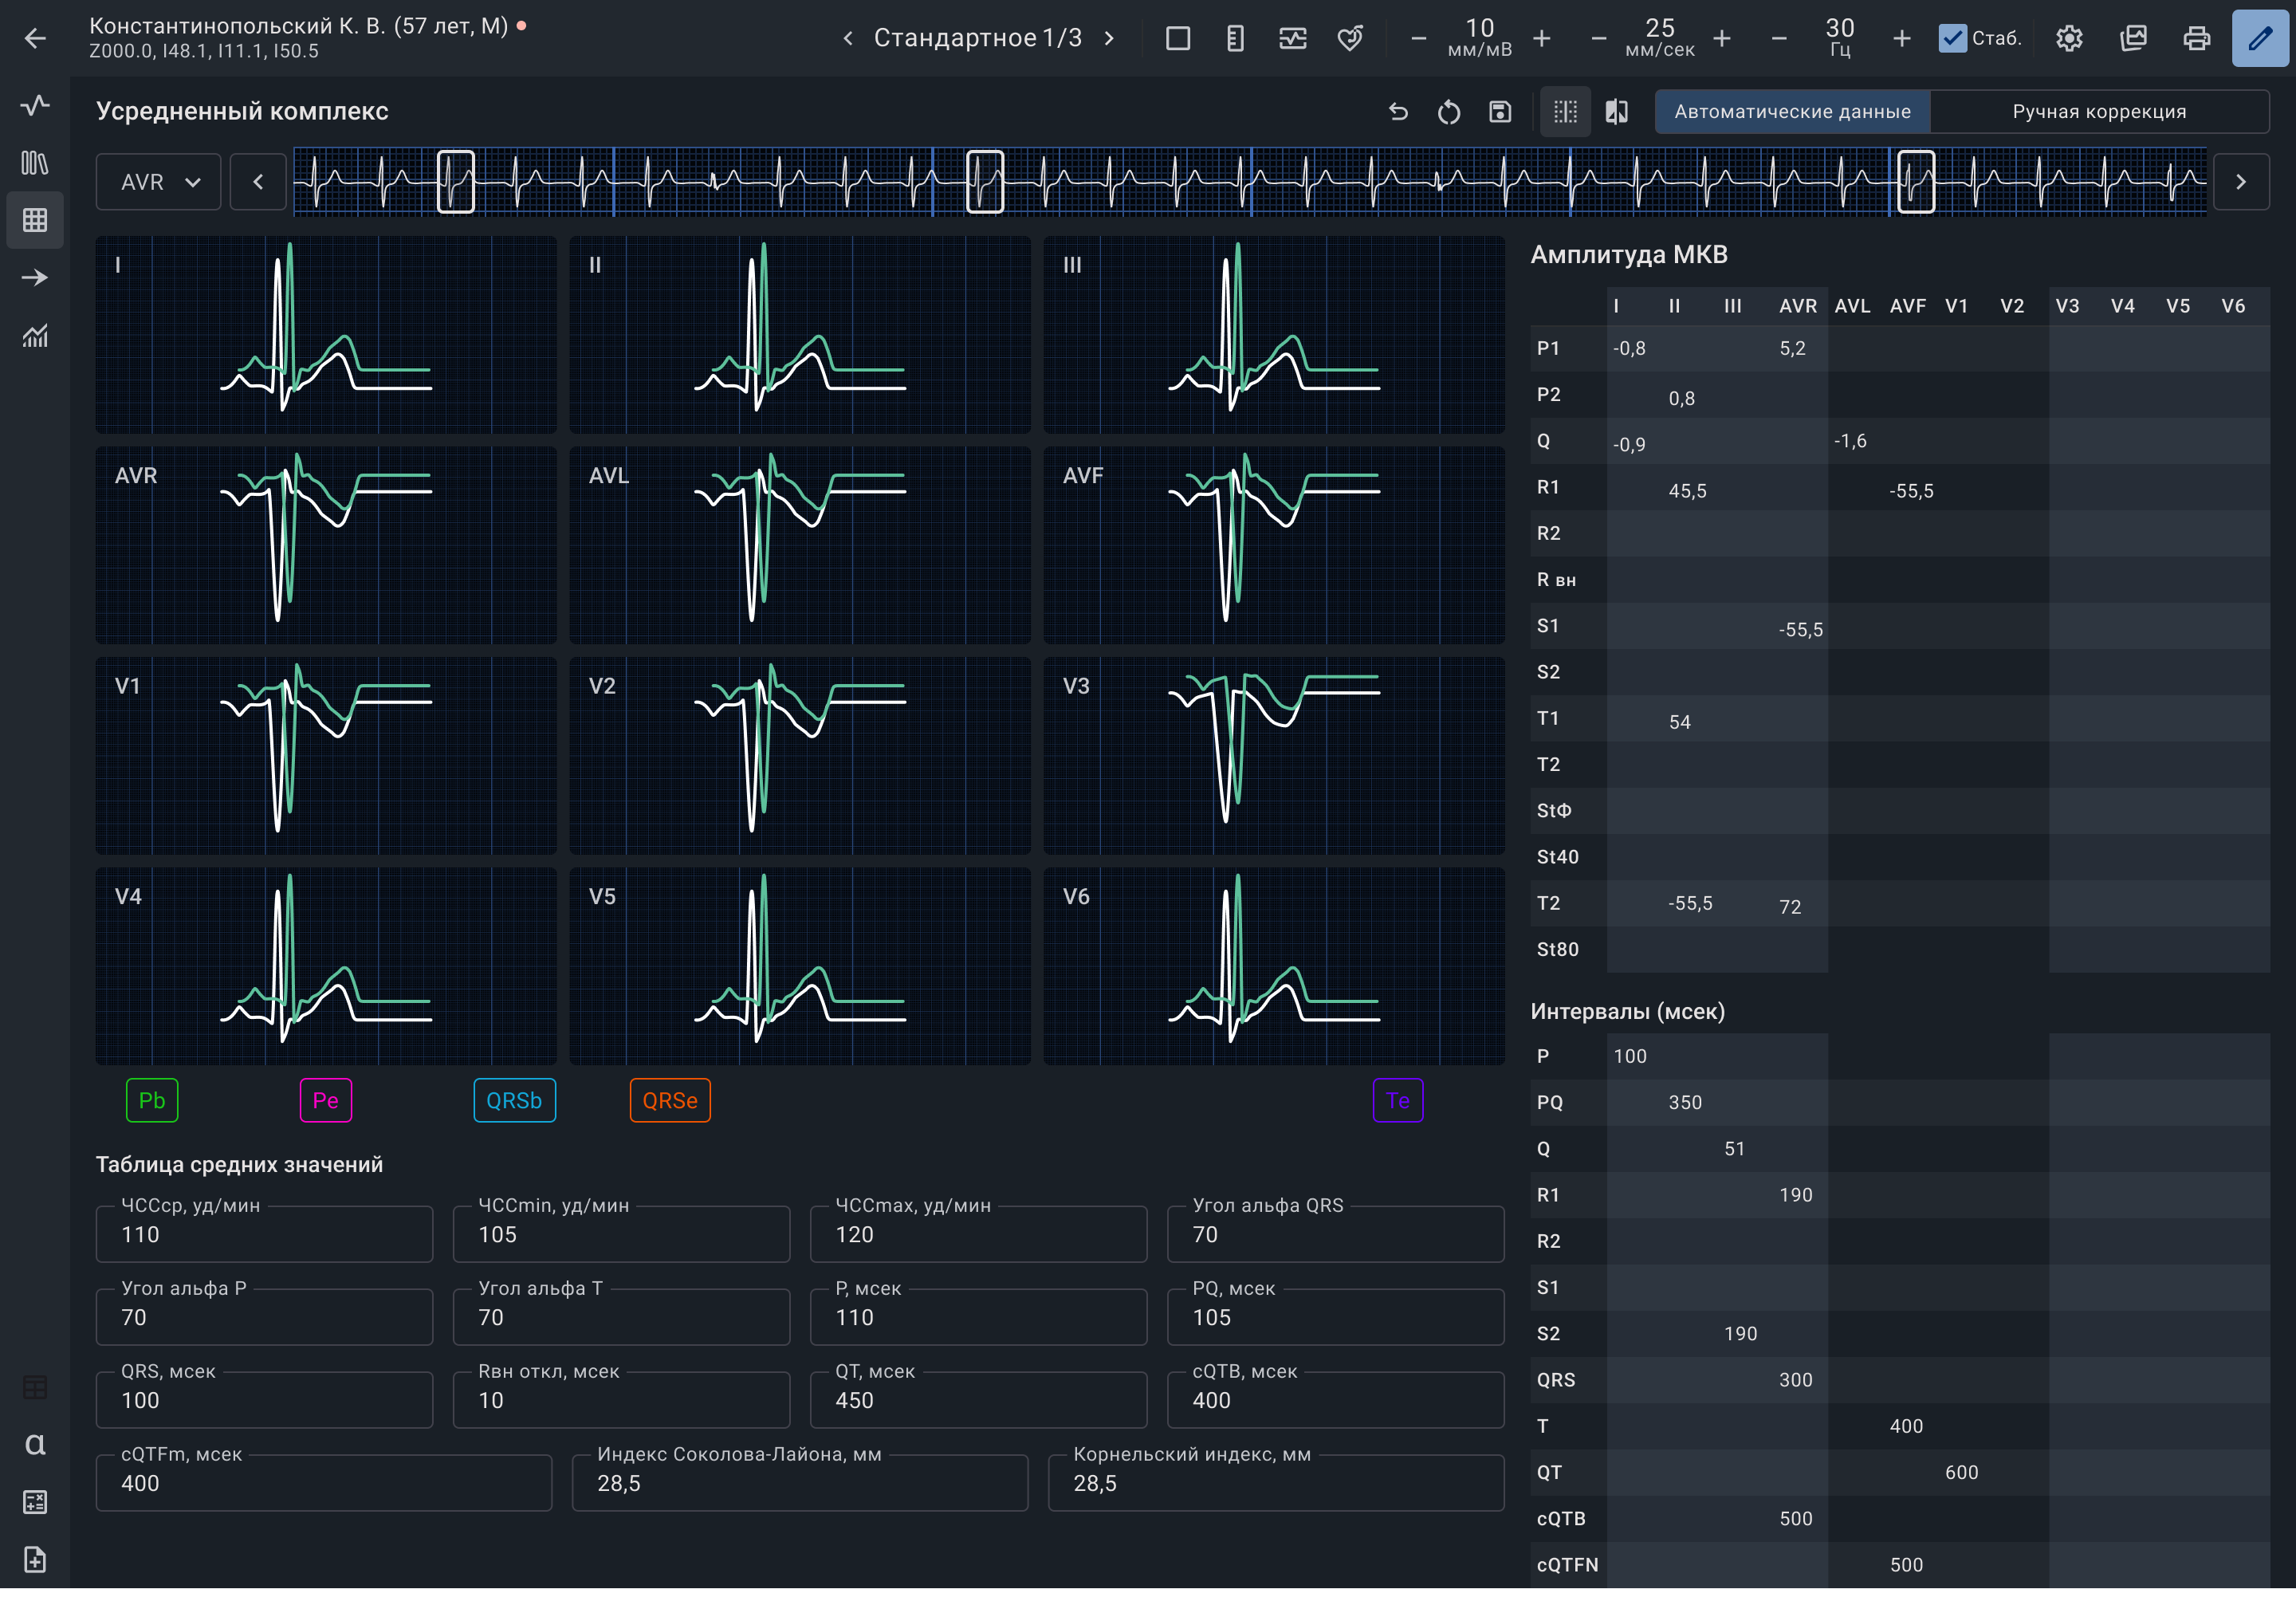2296x1597 pixels.
Task: Increase sweep speed мм/сек
Action: tap(1722, 38)
